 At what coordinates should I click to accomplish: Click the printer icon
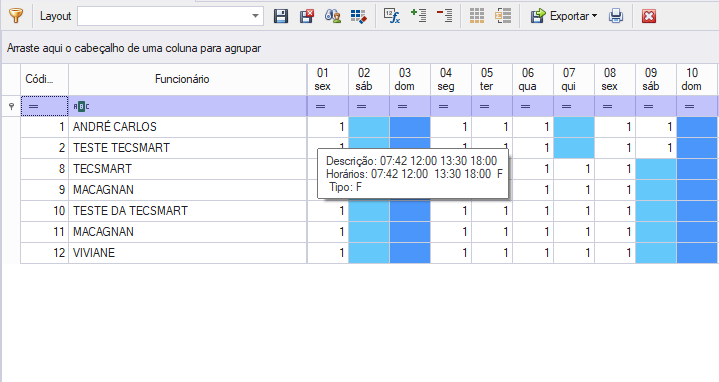(x=616, y=16)
